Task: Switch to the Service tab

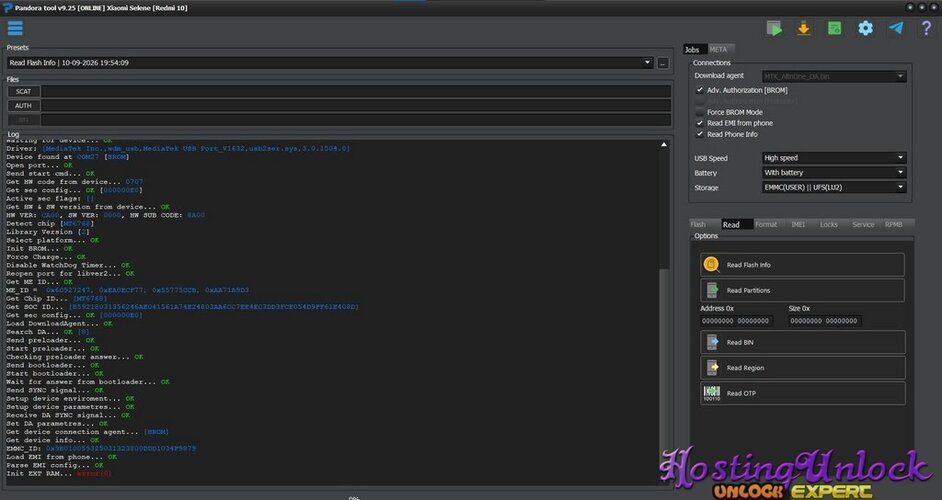Action: (x=863, y=224)
